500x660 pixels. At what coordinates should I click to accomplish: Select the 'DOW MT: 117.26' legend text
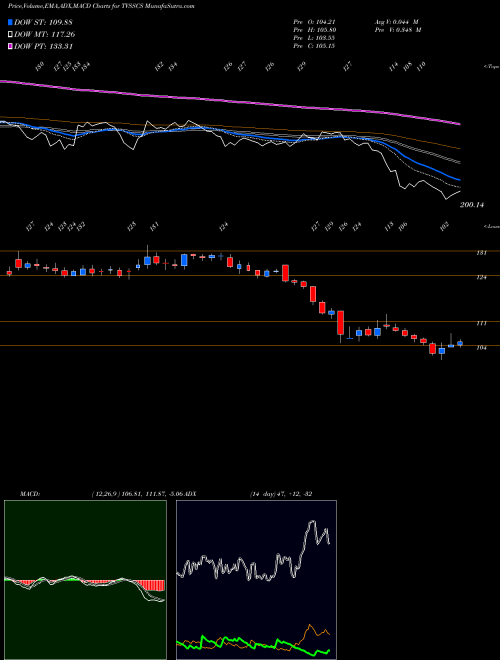[45, 35]
